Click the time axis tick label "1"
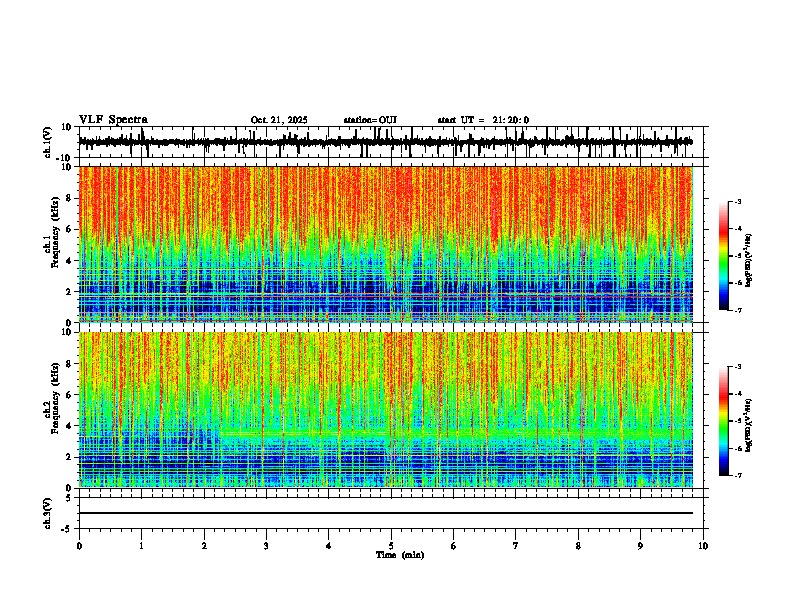The width and height of the screenshot is (792, 612). pos(141,546)
